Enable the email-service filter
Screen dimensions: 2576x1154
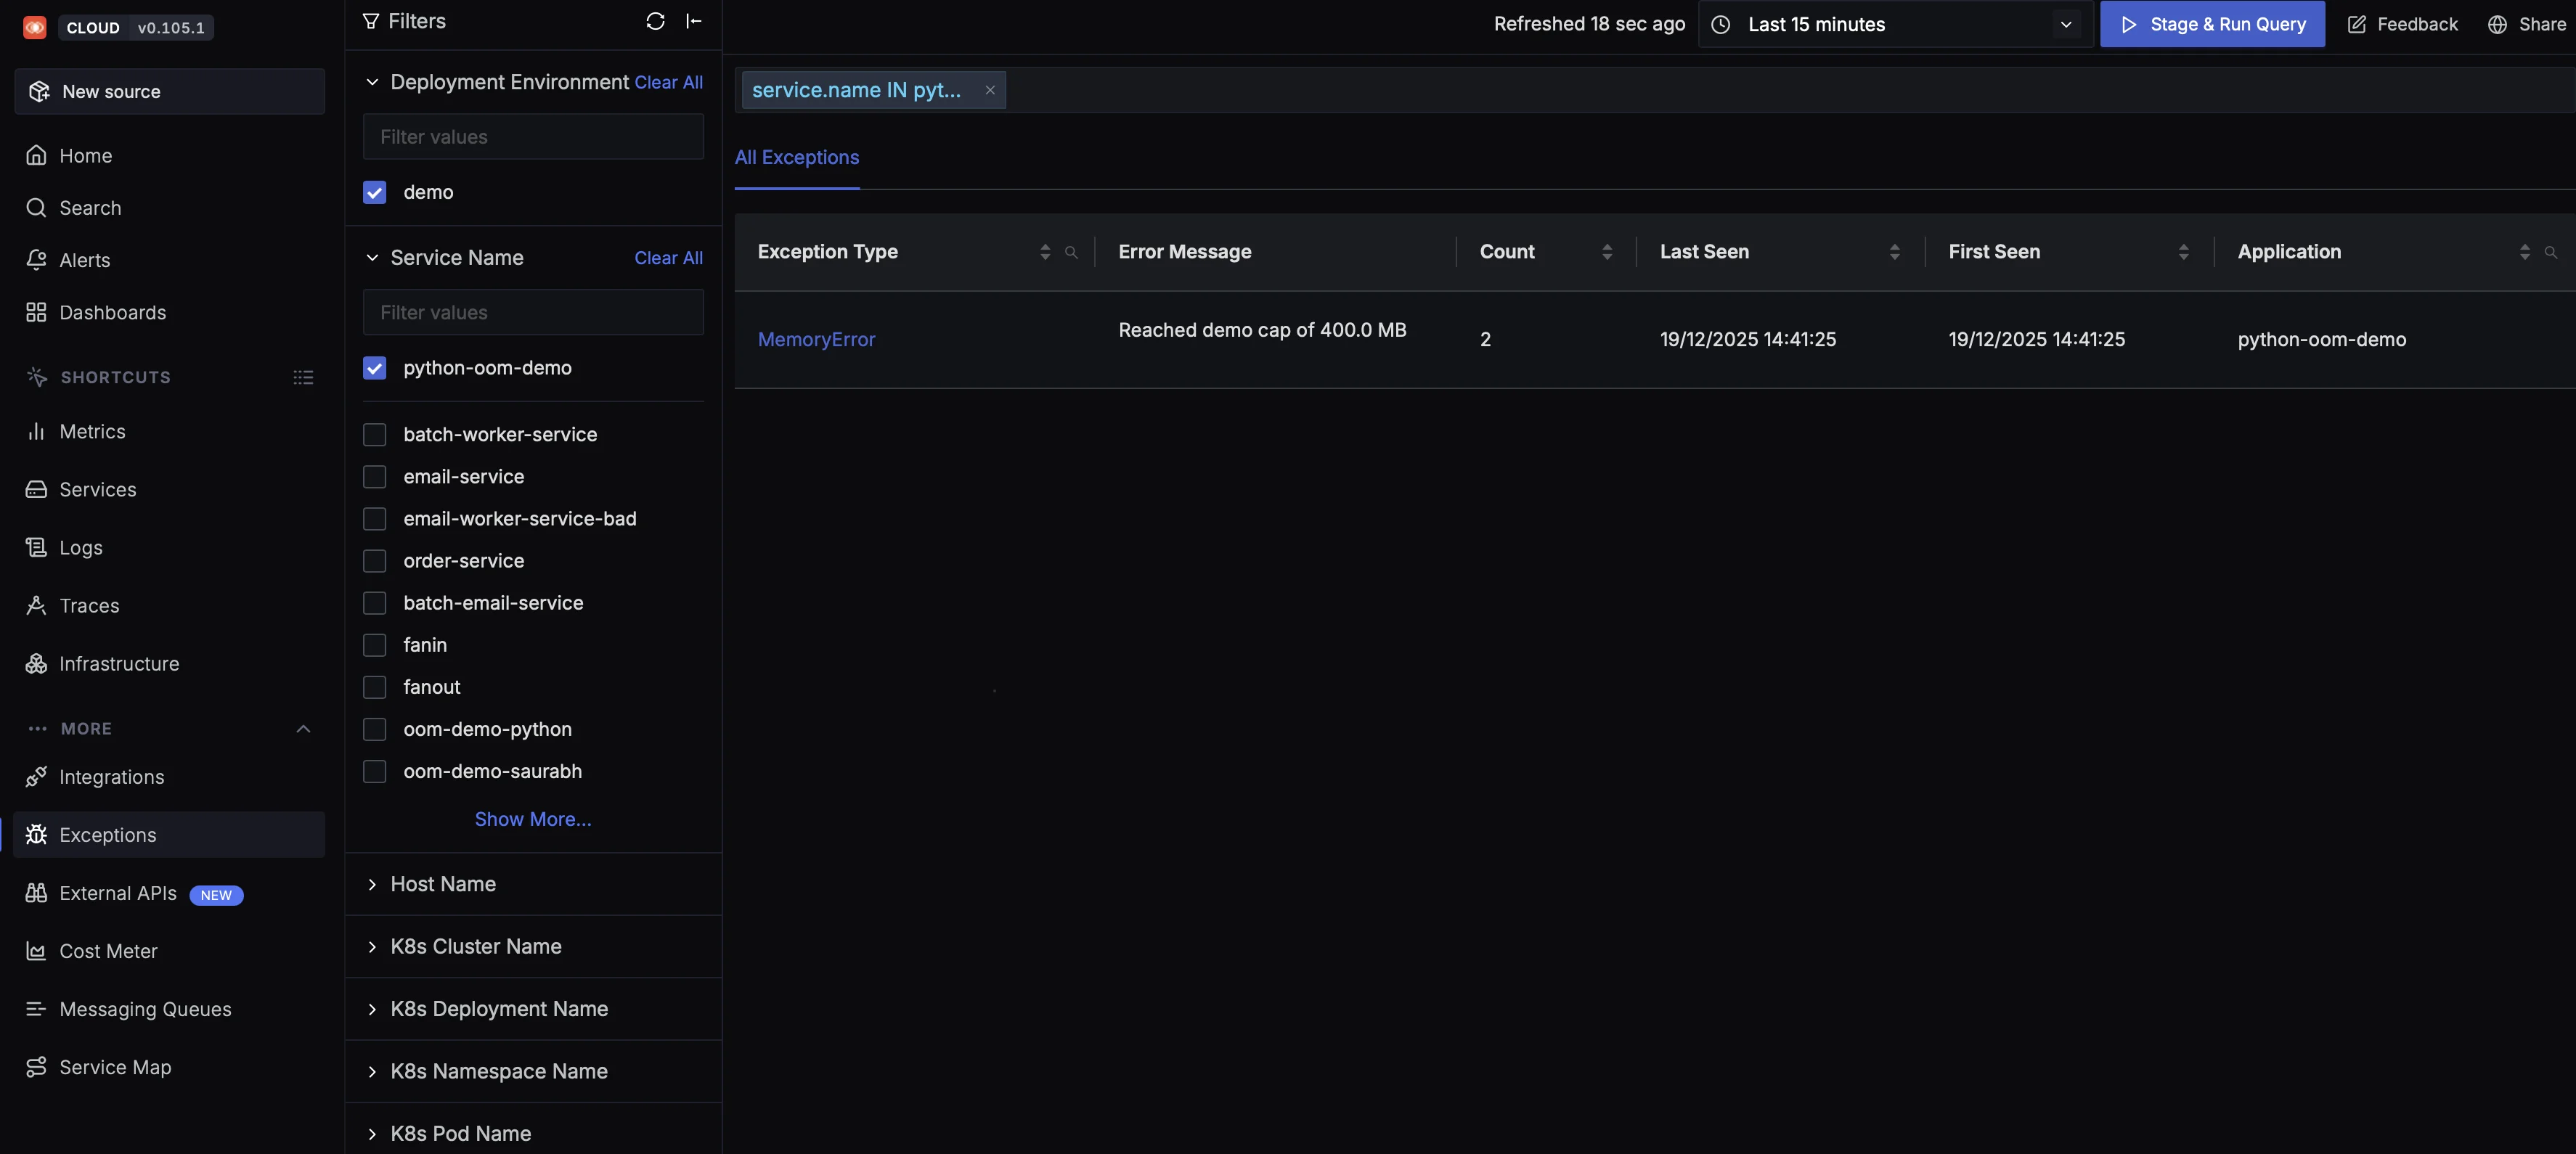pos(374,477)
